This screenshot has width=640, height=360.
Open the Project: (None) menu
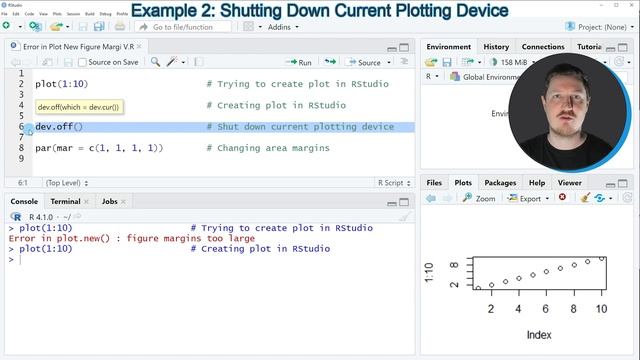pyautogui.click(x=600, y=27)
